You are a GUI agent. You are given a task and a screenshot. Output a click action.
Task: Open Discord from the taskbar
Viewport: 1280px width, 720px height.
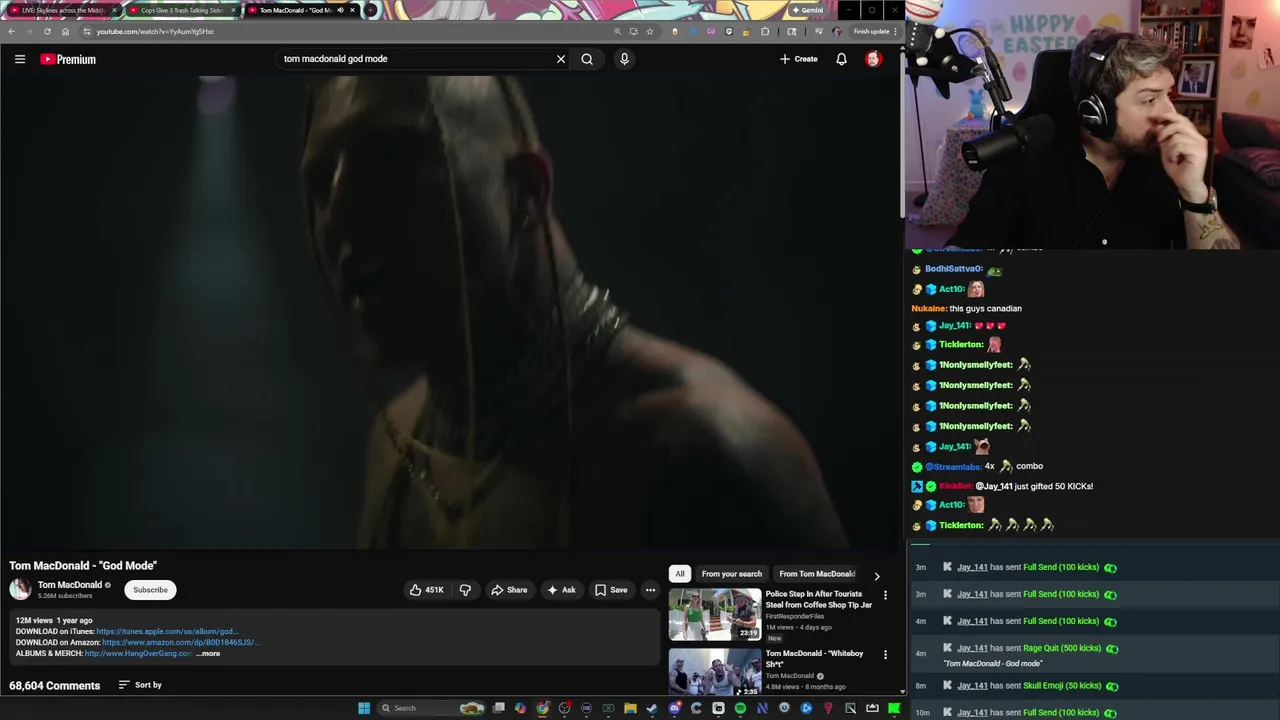coord(675,708)
